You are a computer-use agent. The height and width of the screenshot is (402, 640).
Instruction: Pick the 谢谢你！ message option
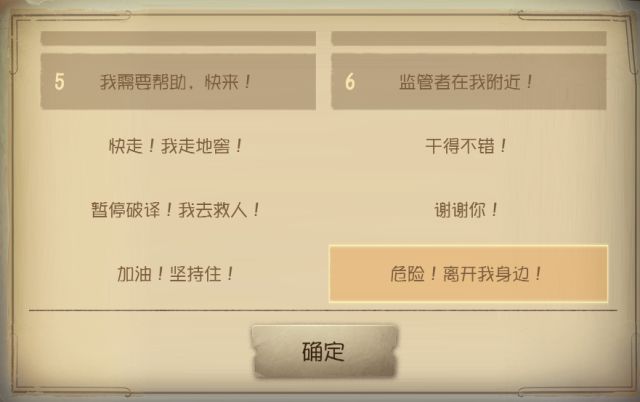point(466,210)
